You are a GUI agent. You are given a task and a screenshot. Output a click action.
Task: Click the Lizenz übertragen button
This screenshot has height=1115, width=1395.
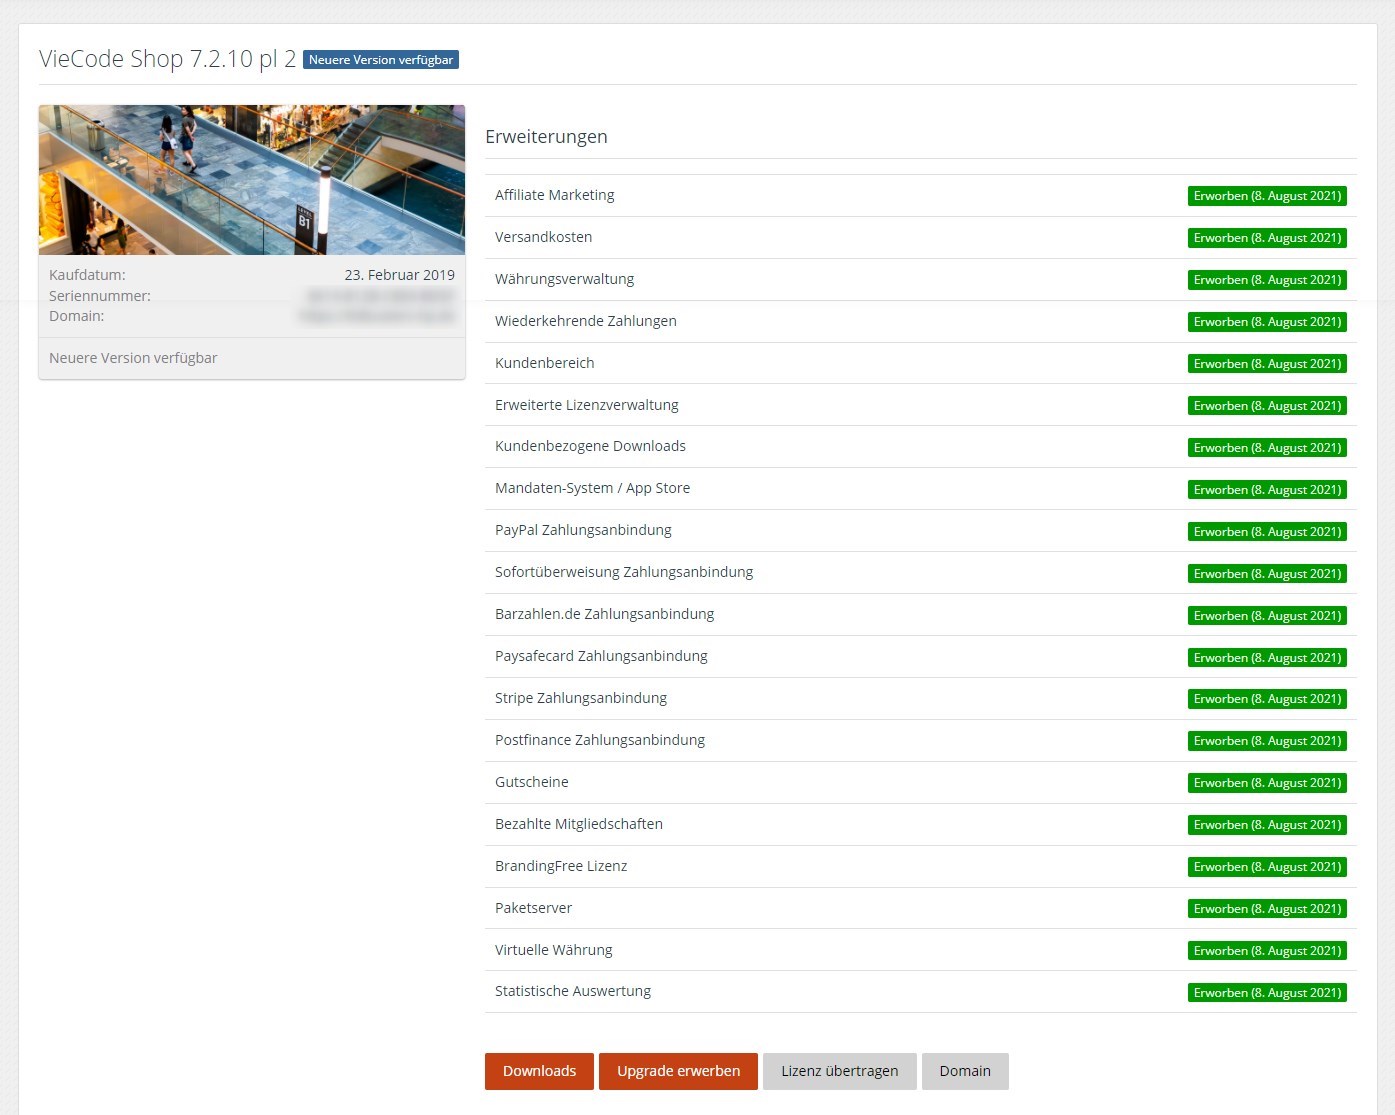coord(839,1071)
